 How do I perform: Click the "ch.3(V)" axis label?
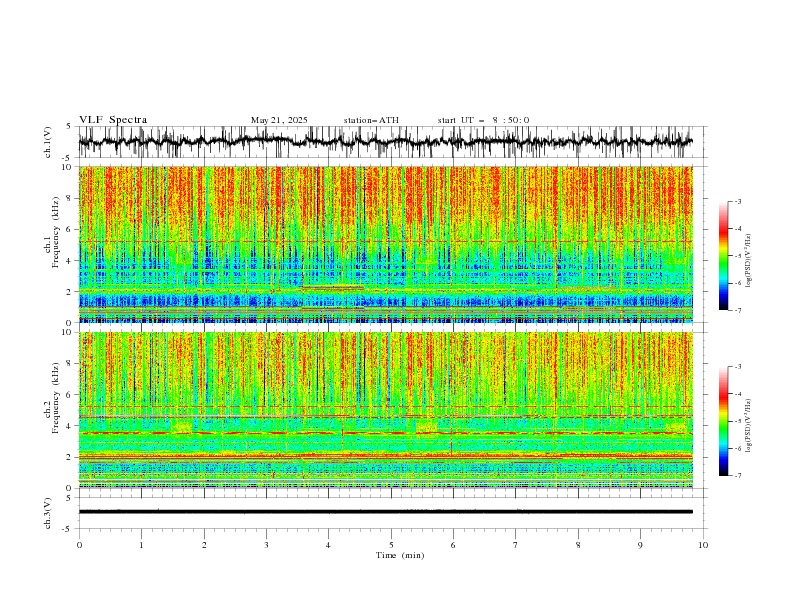[48, 513]
